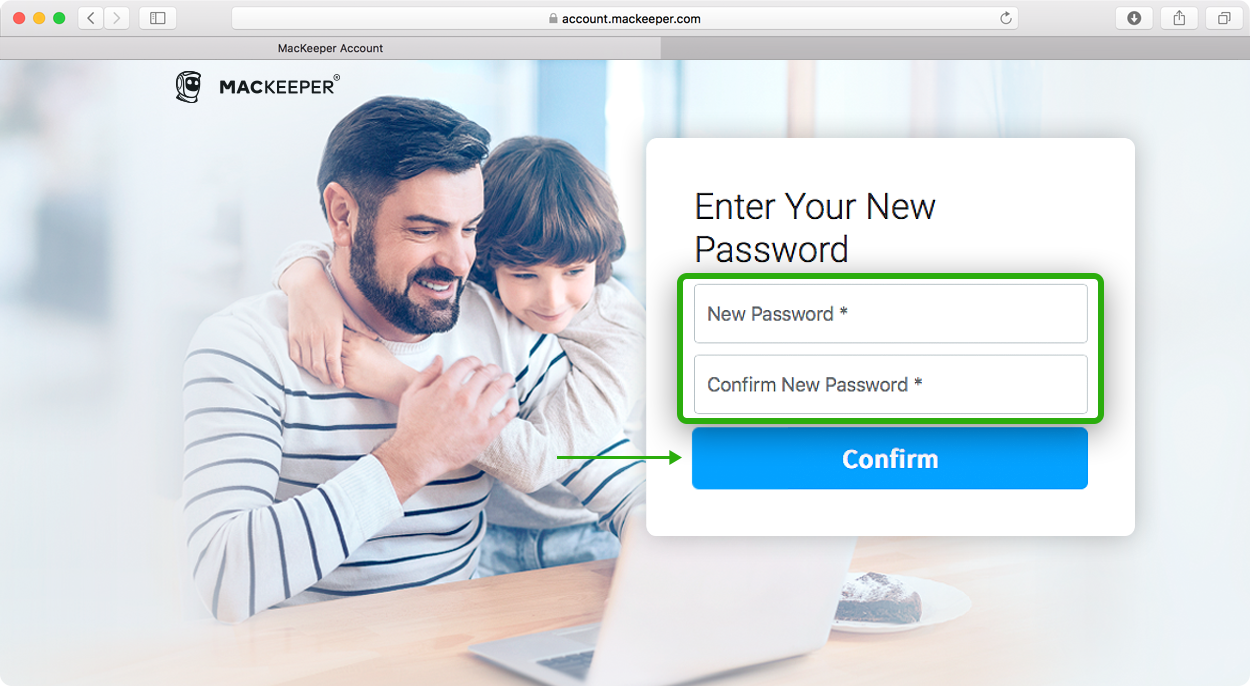This screenshot has height=686, width=1250.
Task: Focus the New Password field
Action: click(x=891, y=314)
